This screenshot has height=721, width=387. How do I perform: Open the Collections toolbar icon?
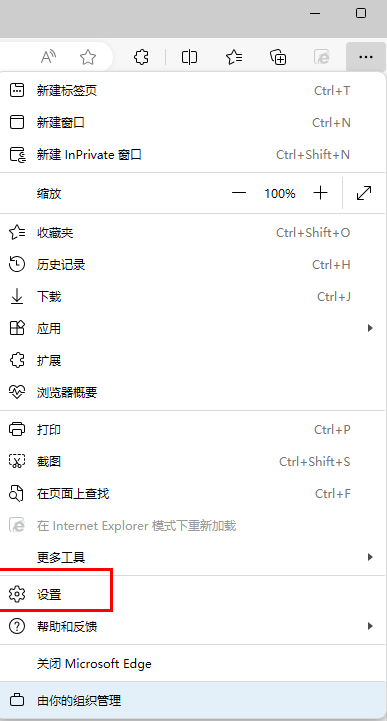point(278,57)
